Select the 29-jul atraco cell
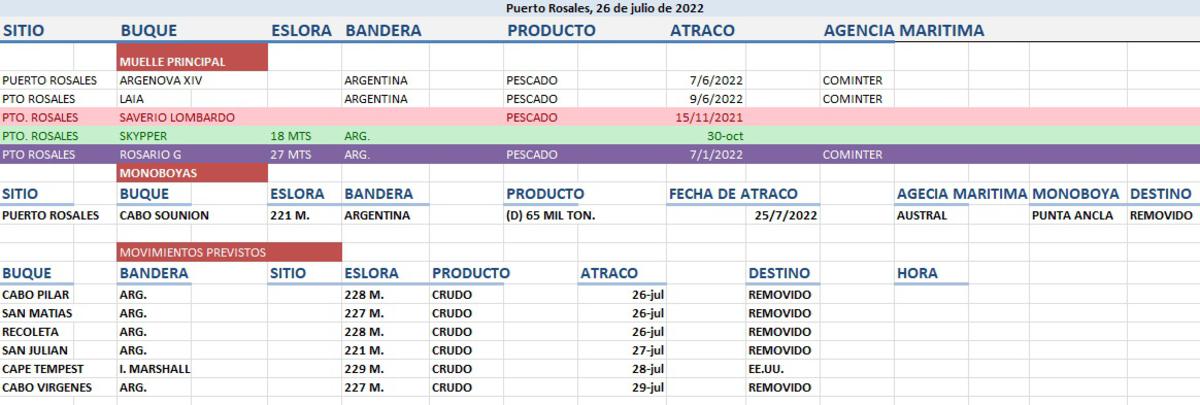Viewport: 1200px width, 405px height. [623, 387]
